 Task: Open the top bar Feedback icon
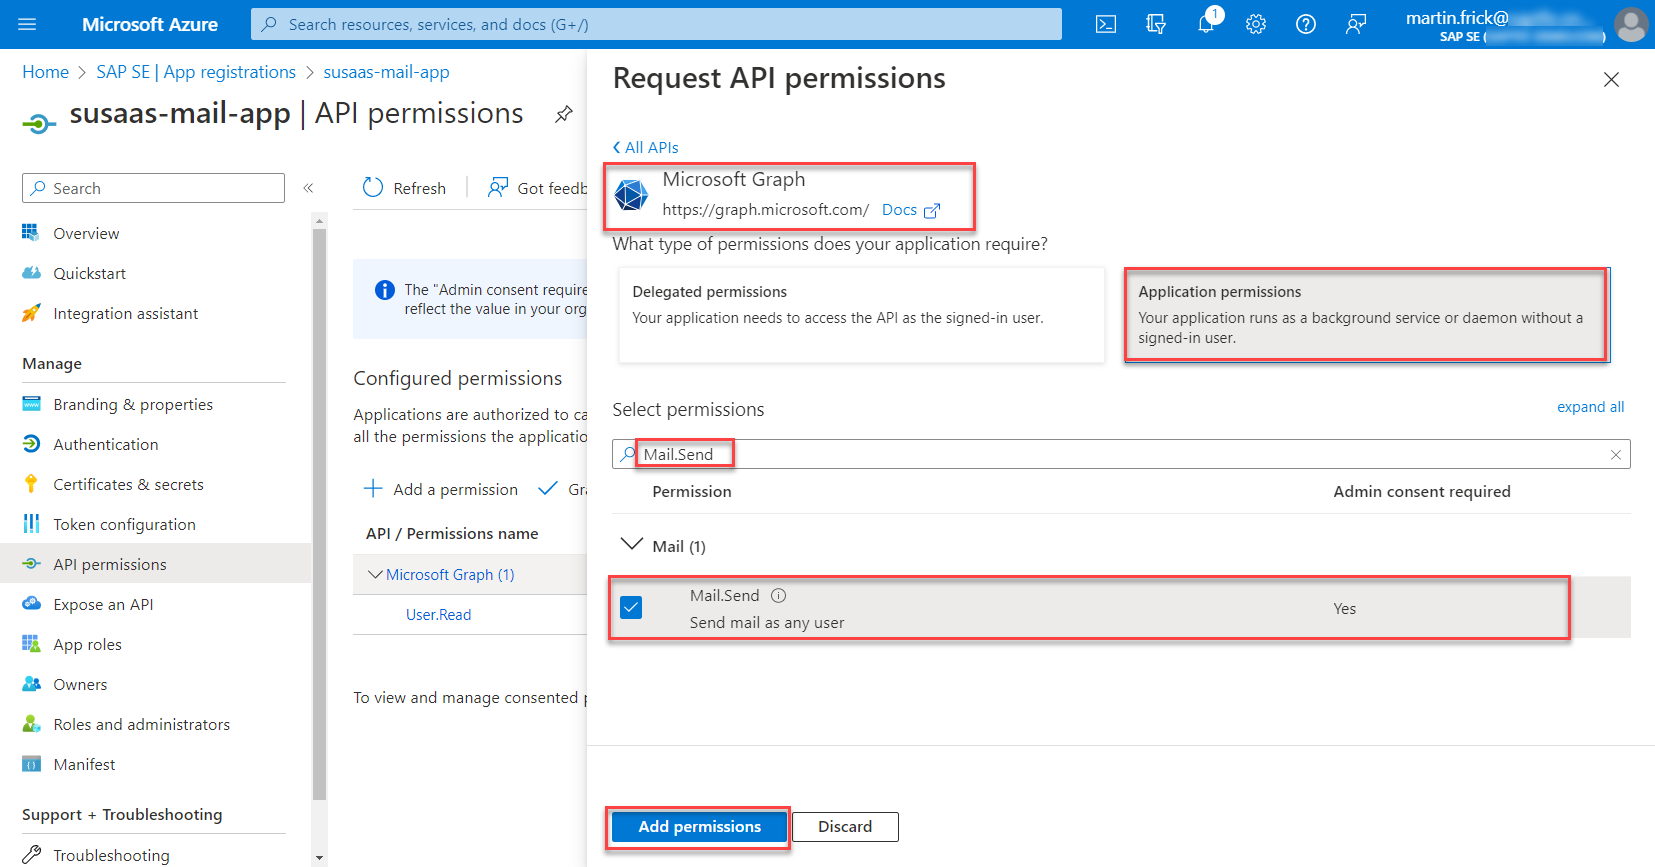tap(1356, 24)
